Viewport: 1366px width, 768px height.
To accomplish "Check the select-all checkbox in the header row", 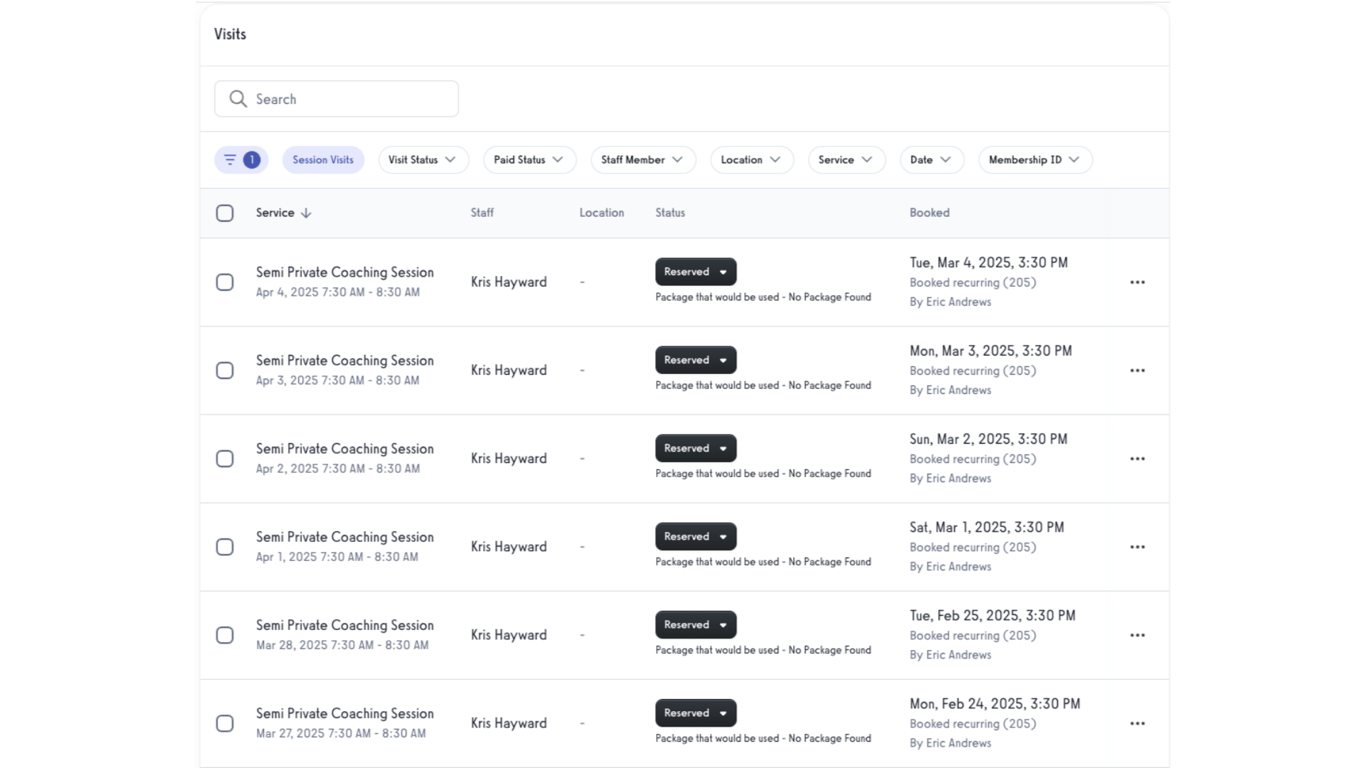I will tap(224, 213).
